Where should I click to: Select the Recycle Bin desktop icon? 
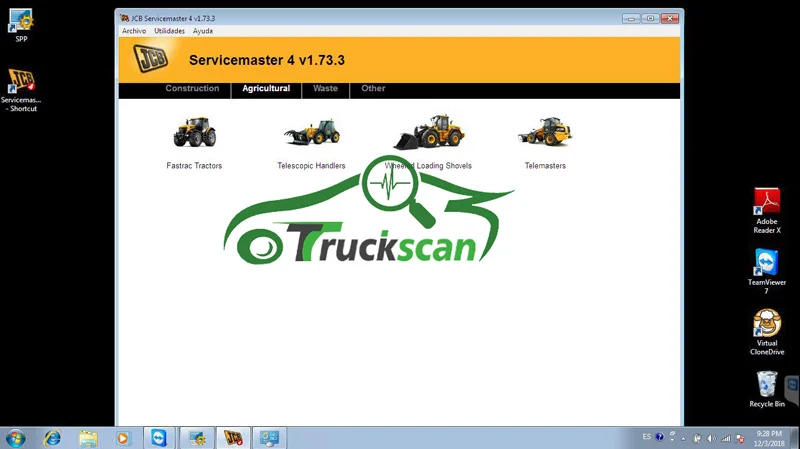point(767,389)
